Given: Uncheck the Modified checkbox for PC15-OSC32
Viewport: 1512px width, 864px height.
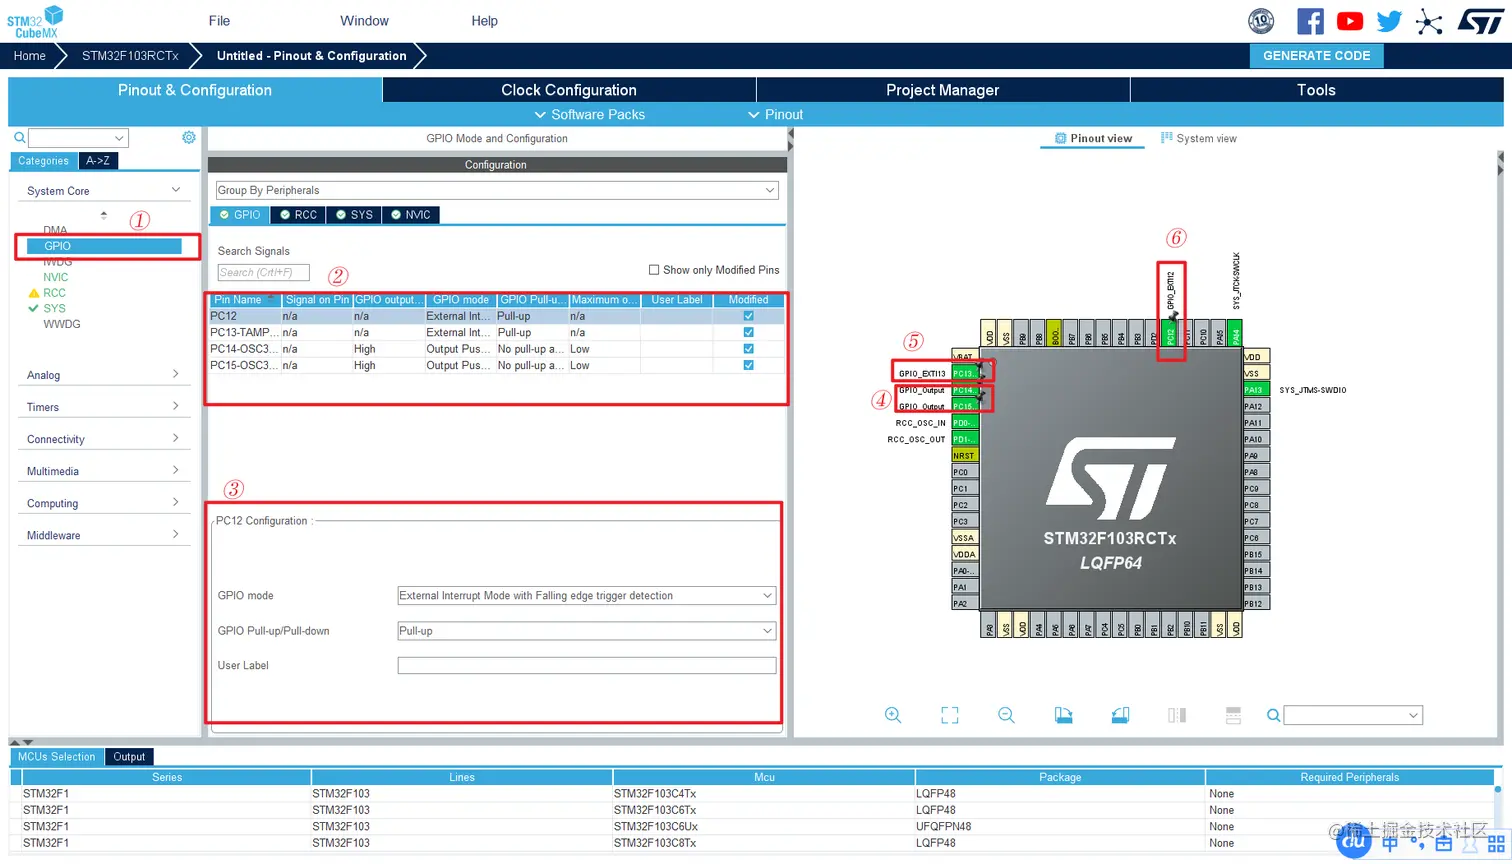Looking at the screenshot, I should [748, 365].
